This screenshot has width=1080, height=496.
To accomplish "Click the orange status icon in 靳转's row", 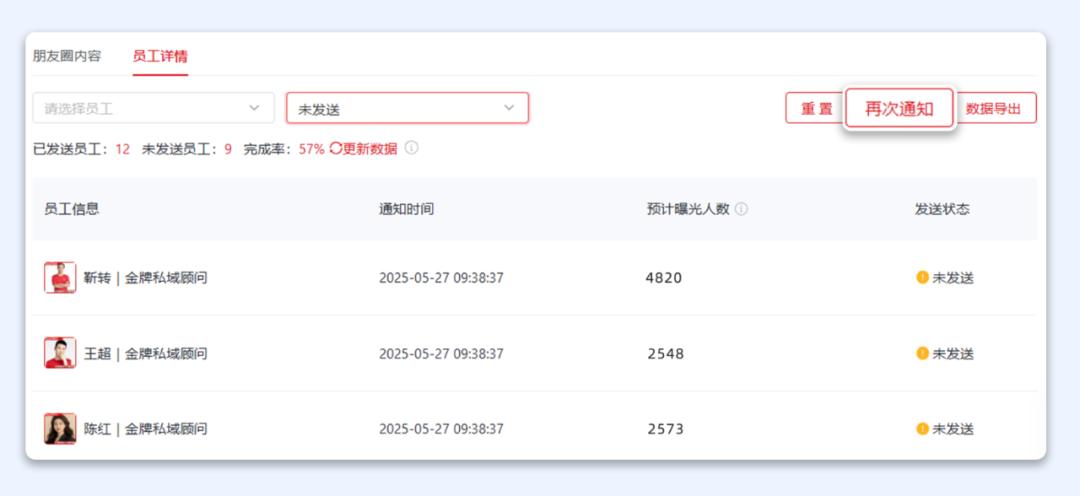I will 922,277.
